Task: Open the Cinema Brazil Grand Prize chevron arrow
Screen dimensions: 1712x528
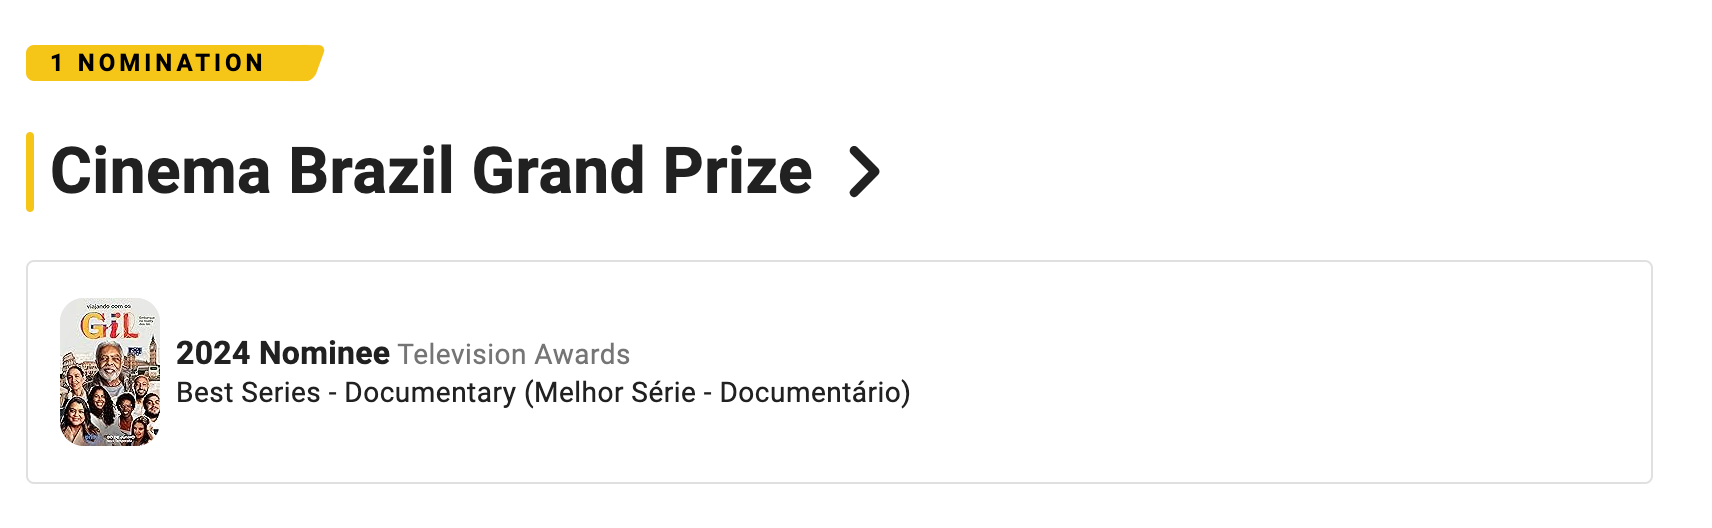Action: [864, 172]
